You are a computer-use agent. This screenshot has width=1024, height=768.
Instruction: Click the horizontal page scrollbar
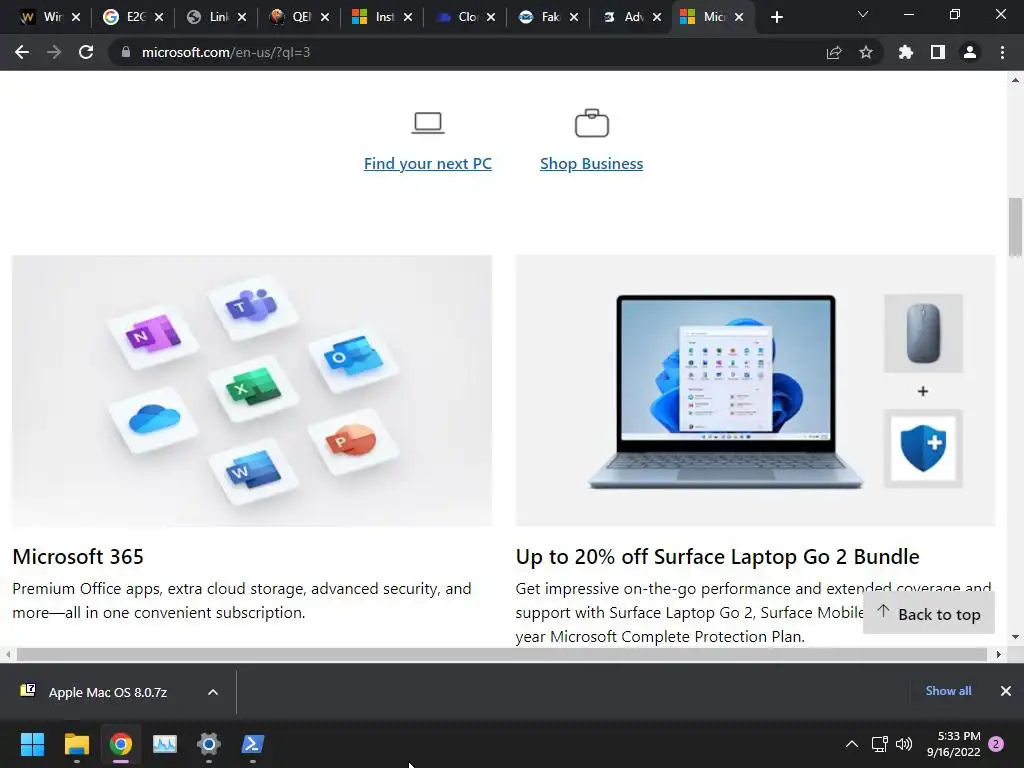tap(502, 654)
